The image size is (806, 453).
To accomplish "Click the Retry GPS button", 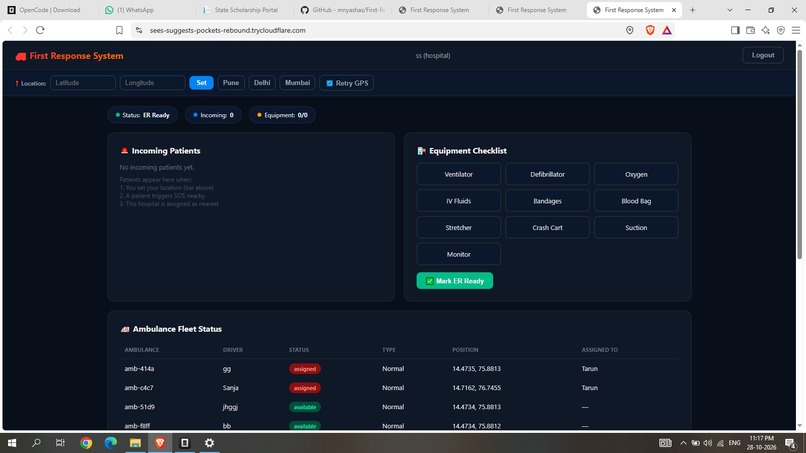I will coord(346,83).
